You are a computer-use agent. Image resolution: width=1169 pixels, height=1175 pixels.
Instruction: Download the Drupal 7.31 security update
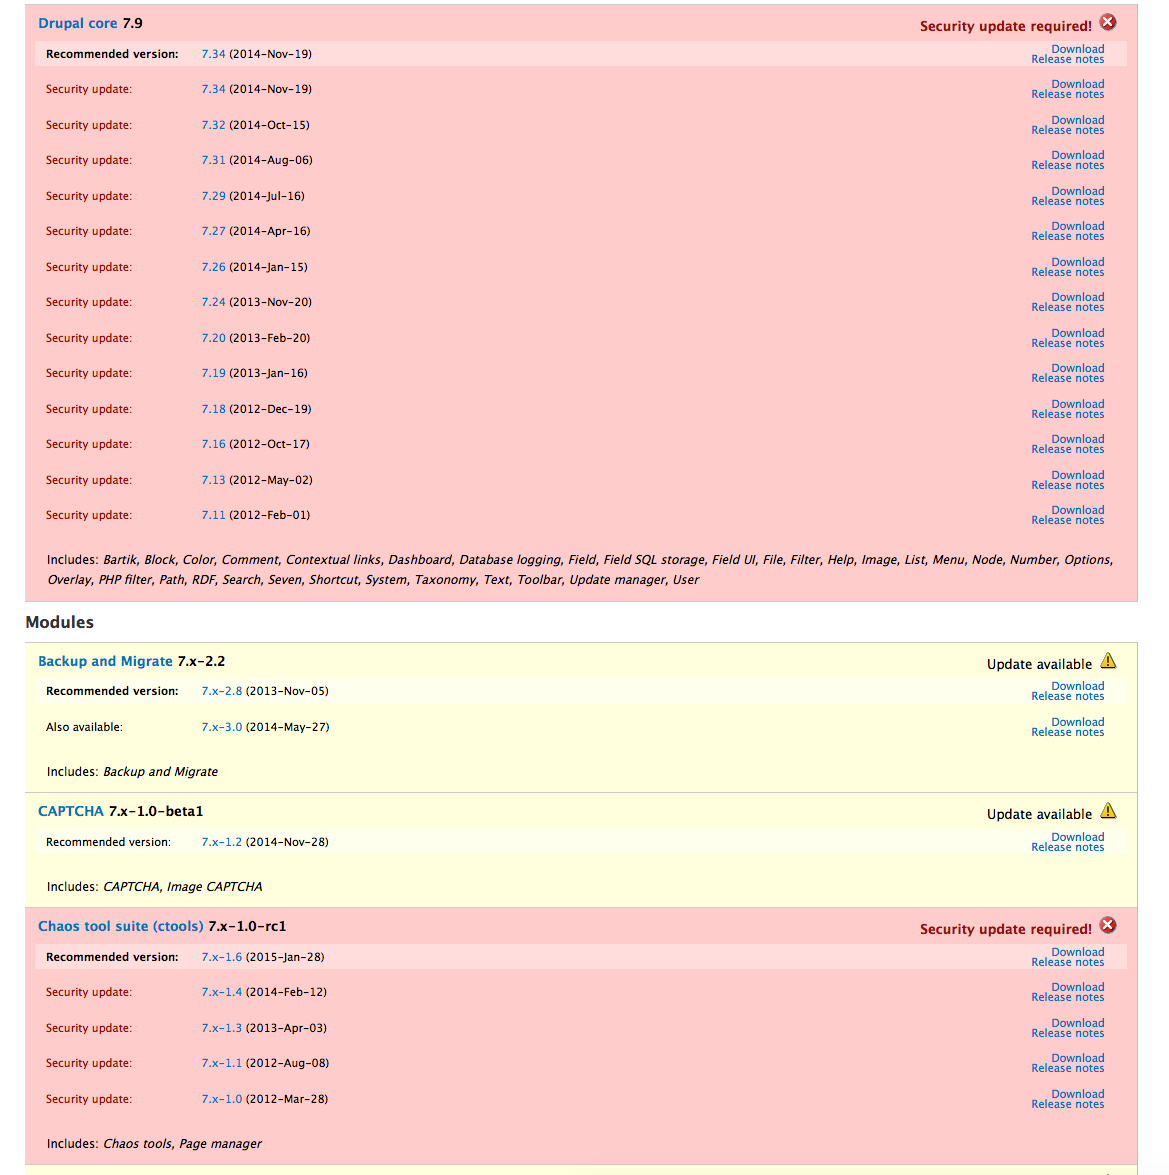(1078, 156)
